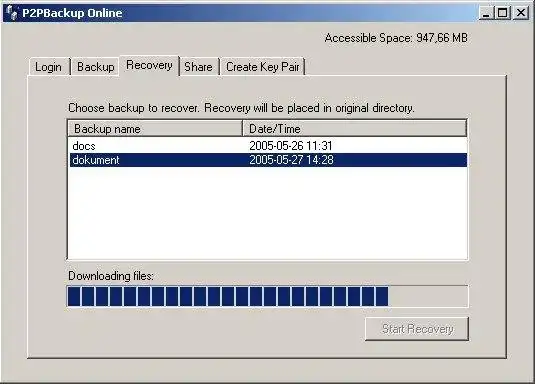Click the Choose backup to recover instruction text
535x384 pixels.
(241, 108)
